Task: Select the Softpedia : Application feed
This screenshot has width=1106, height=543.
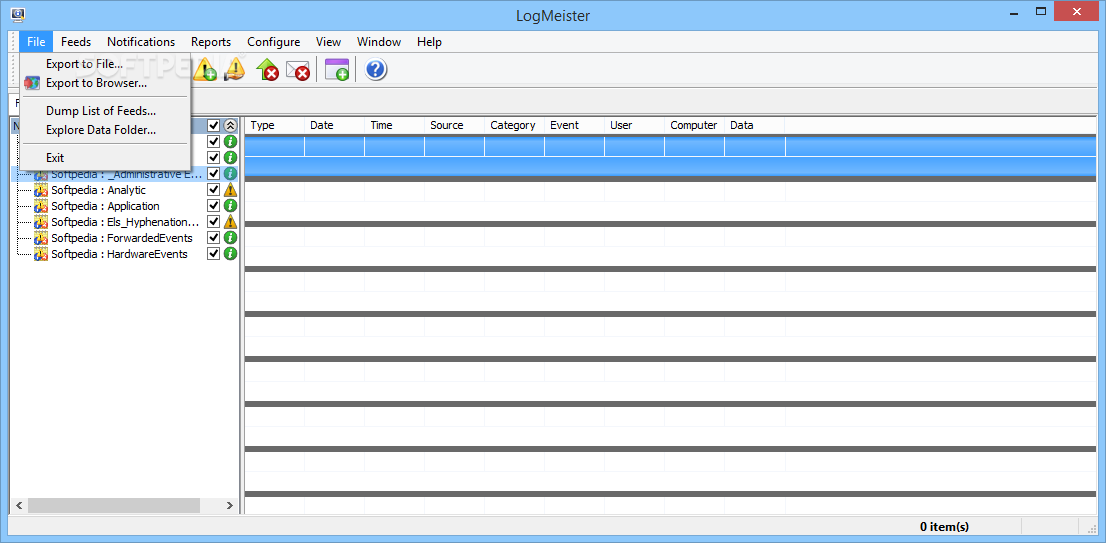Action: 105,206
